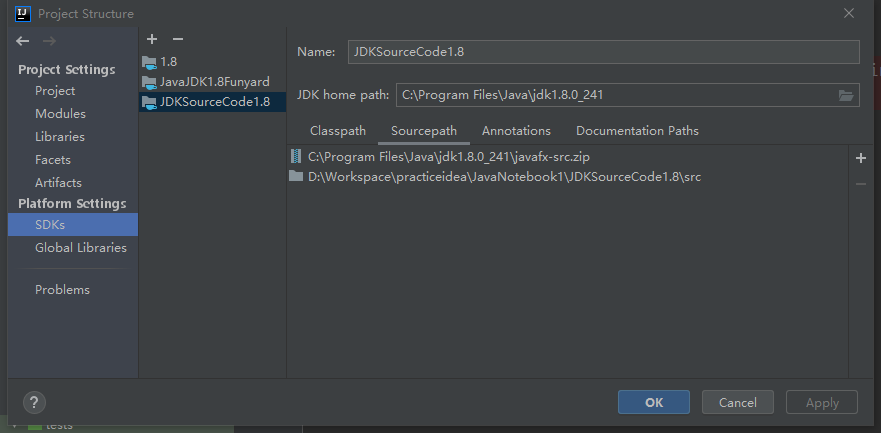Select the 1.8 SDK entry
This screenshot has height=433, width=881.
point(212,62)
